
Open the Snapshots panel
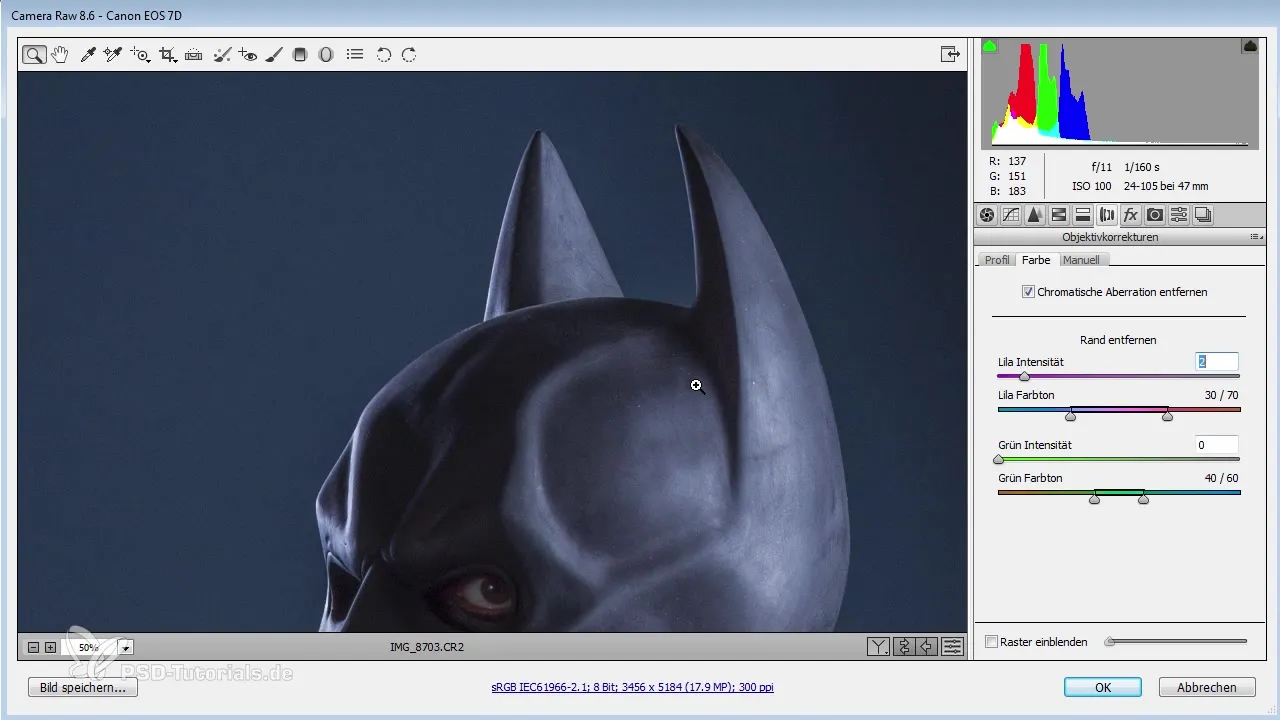point(1203,215)
